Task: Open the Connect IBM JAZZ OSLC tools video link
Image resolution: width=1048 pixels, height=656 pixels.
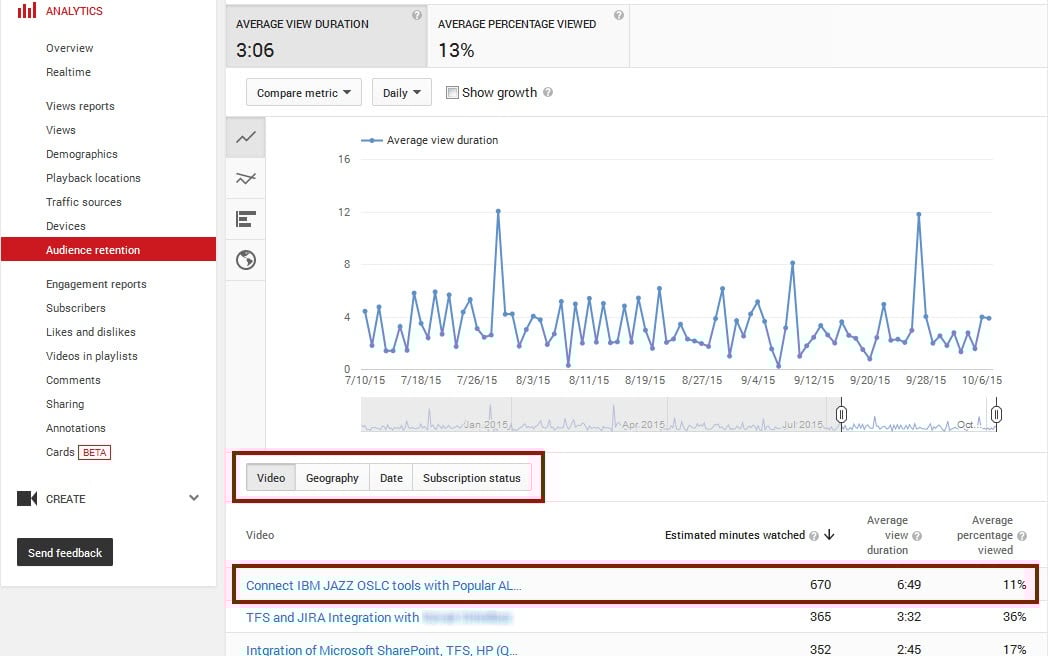Action: pos(384,586)
